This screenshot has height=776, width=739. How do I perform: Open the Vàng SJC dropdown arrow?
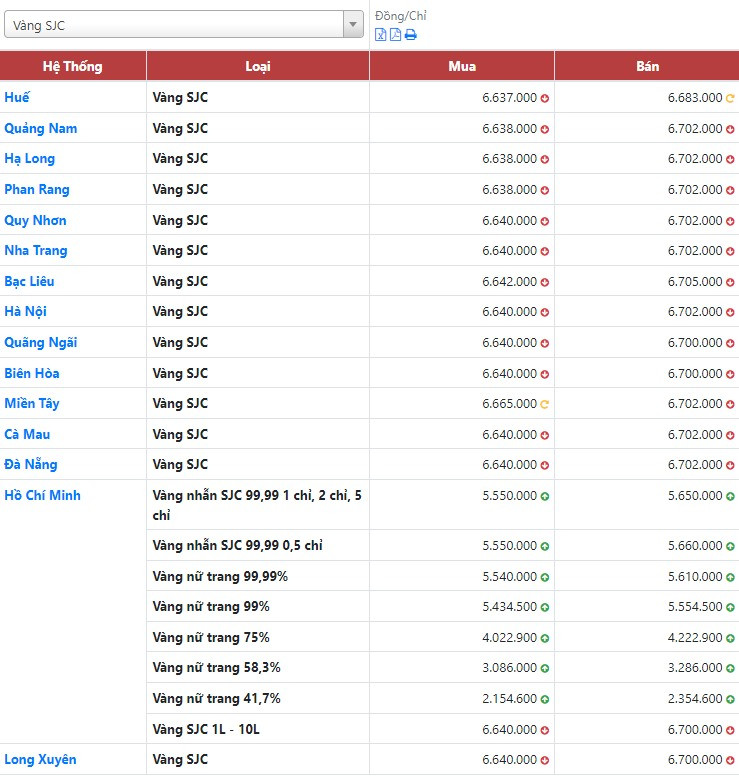[353, 24]
